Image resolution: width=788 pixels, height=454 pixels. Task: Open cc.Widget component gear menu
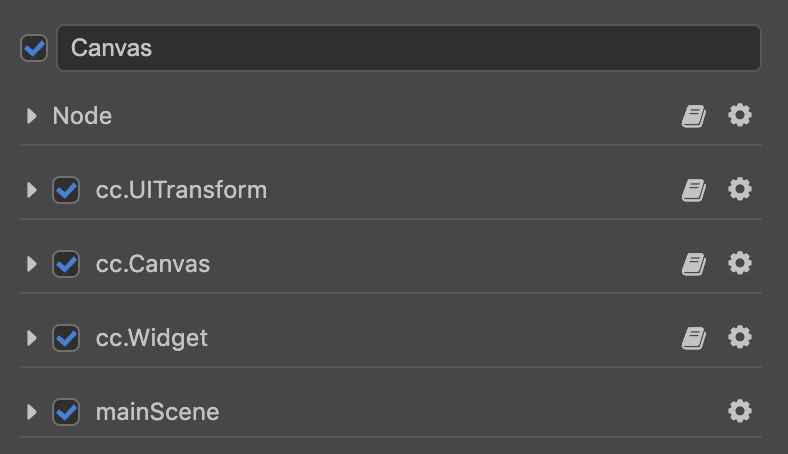[x=740, y=337]
